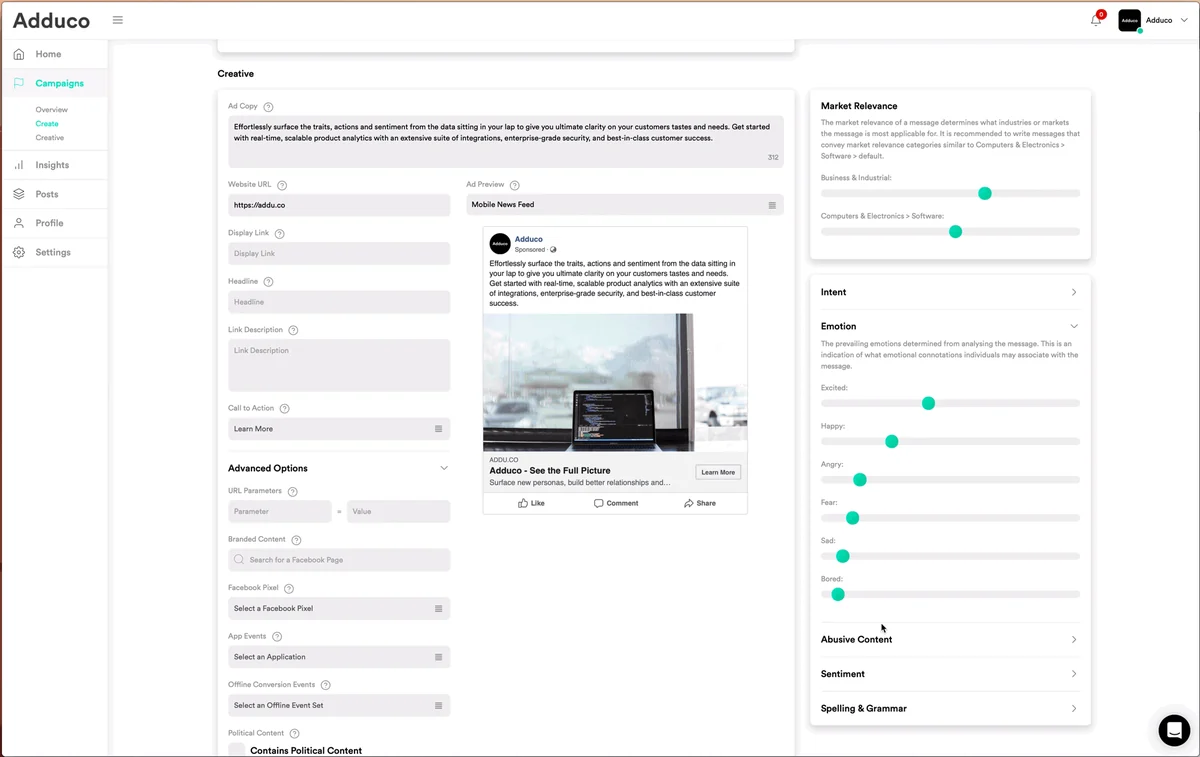This screenshot has height=757, width=1200.
Task: Click the hamburger menu icon beside Adduco logo
Action: 118,20
